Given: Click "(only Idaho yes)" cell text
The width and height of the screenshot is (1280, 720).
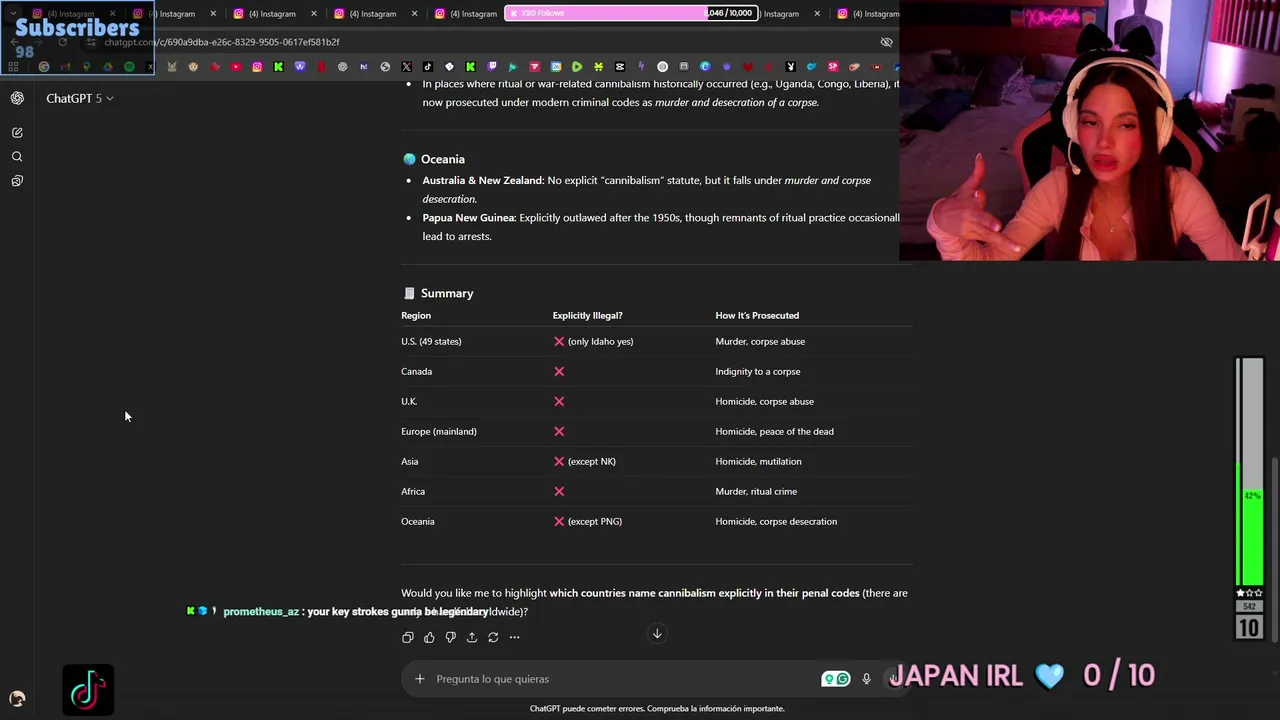Looking at the screenshot, I should tap(600, 341).
